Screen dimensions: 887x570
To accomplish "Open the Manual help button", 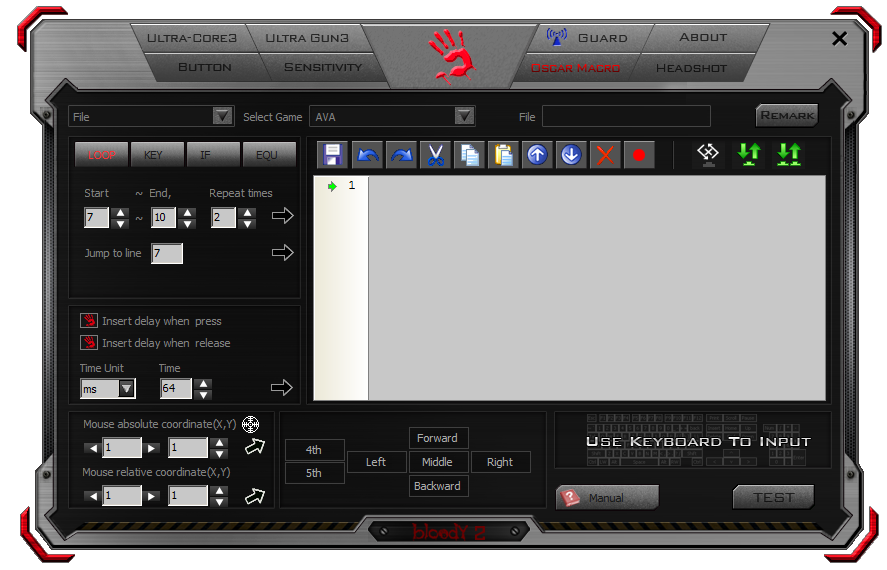I will point(607,498).
